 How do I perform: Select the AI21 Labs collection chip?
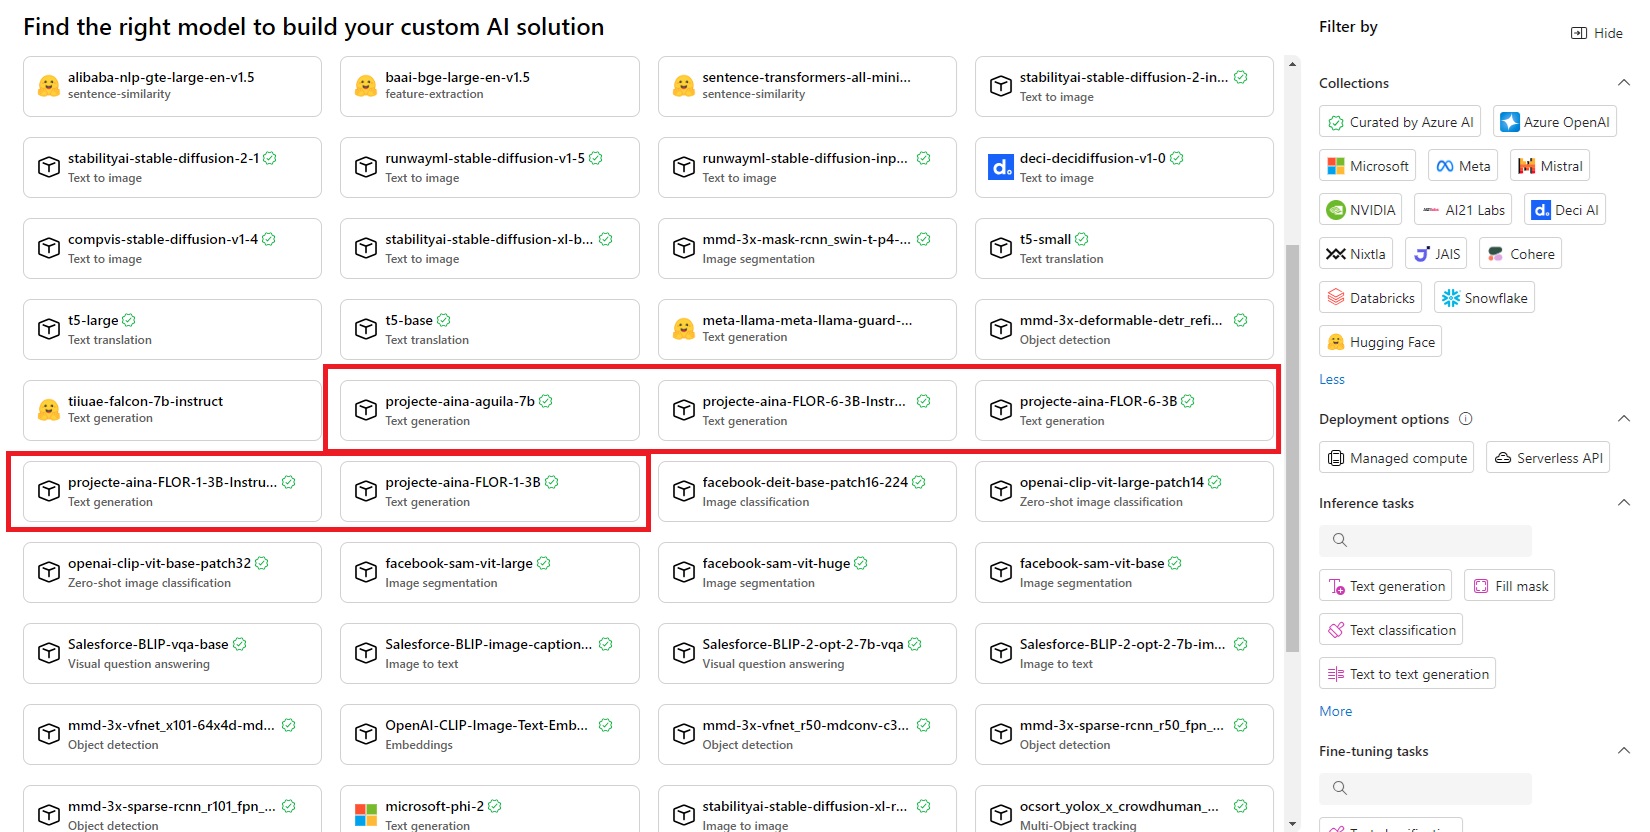[1463, 210]
